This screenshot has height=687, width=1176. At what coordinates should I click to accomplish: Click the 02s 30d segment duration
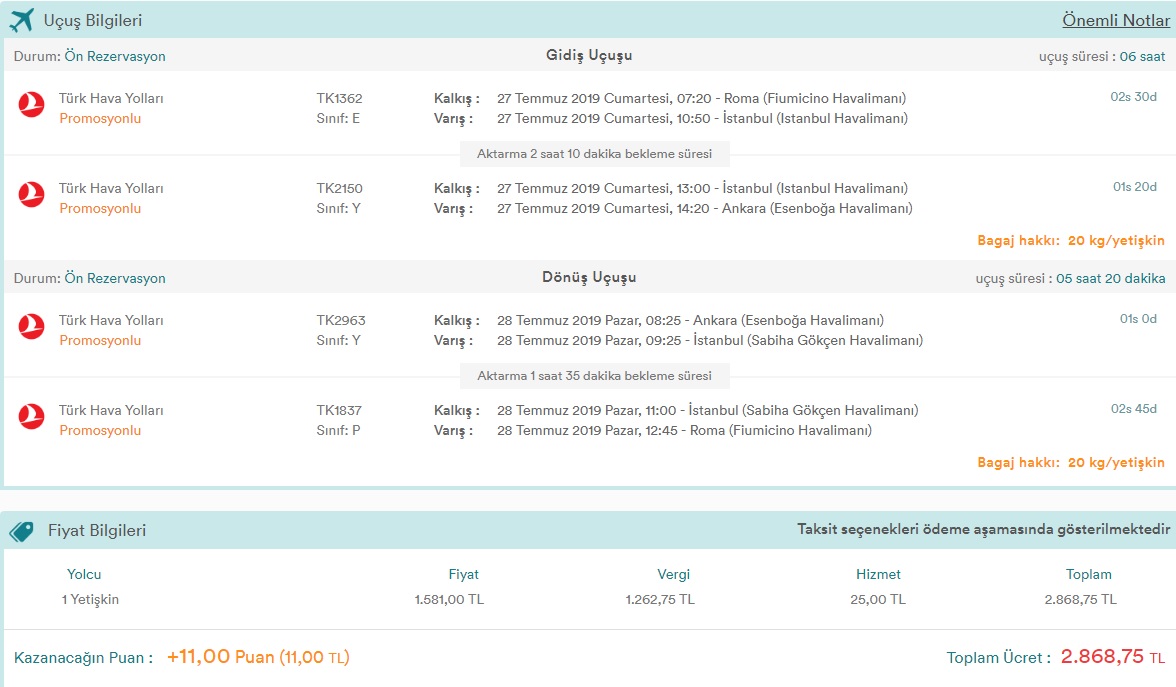(x=1133, y=97)
